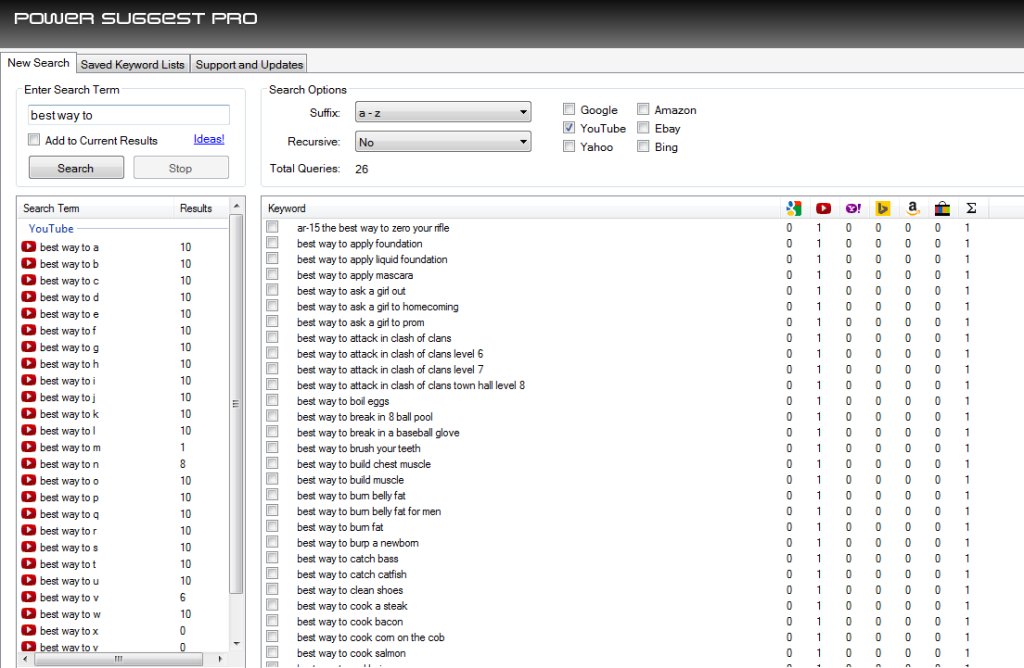
Task: Click YouTube icon beside 'best way to m'
Action: click(29, 447)
